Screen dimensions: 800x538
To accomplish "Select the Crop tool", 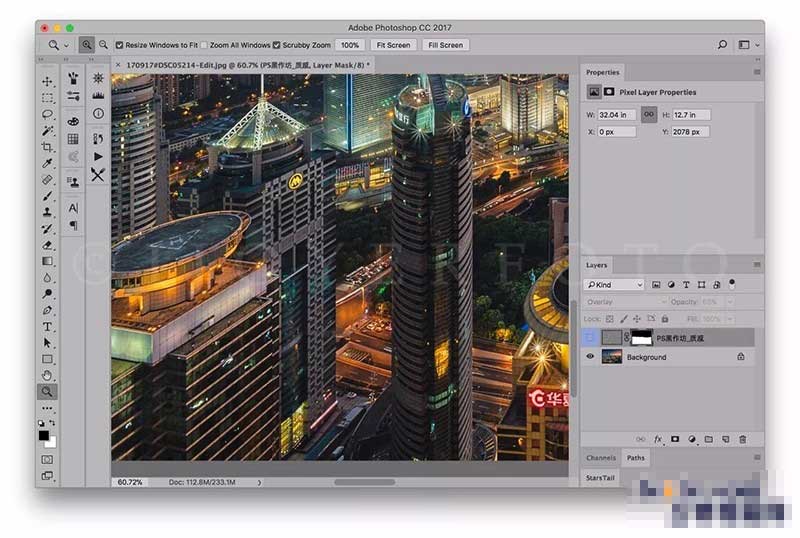I will (x=47, y=147).
